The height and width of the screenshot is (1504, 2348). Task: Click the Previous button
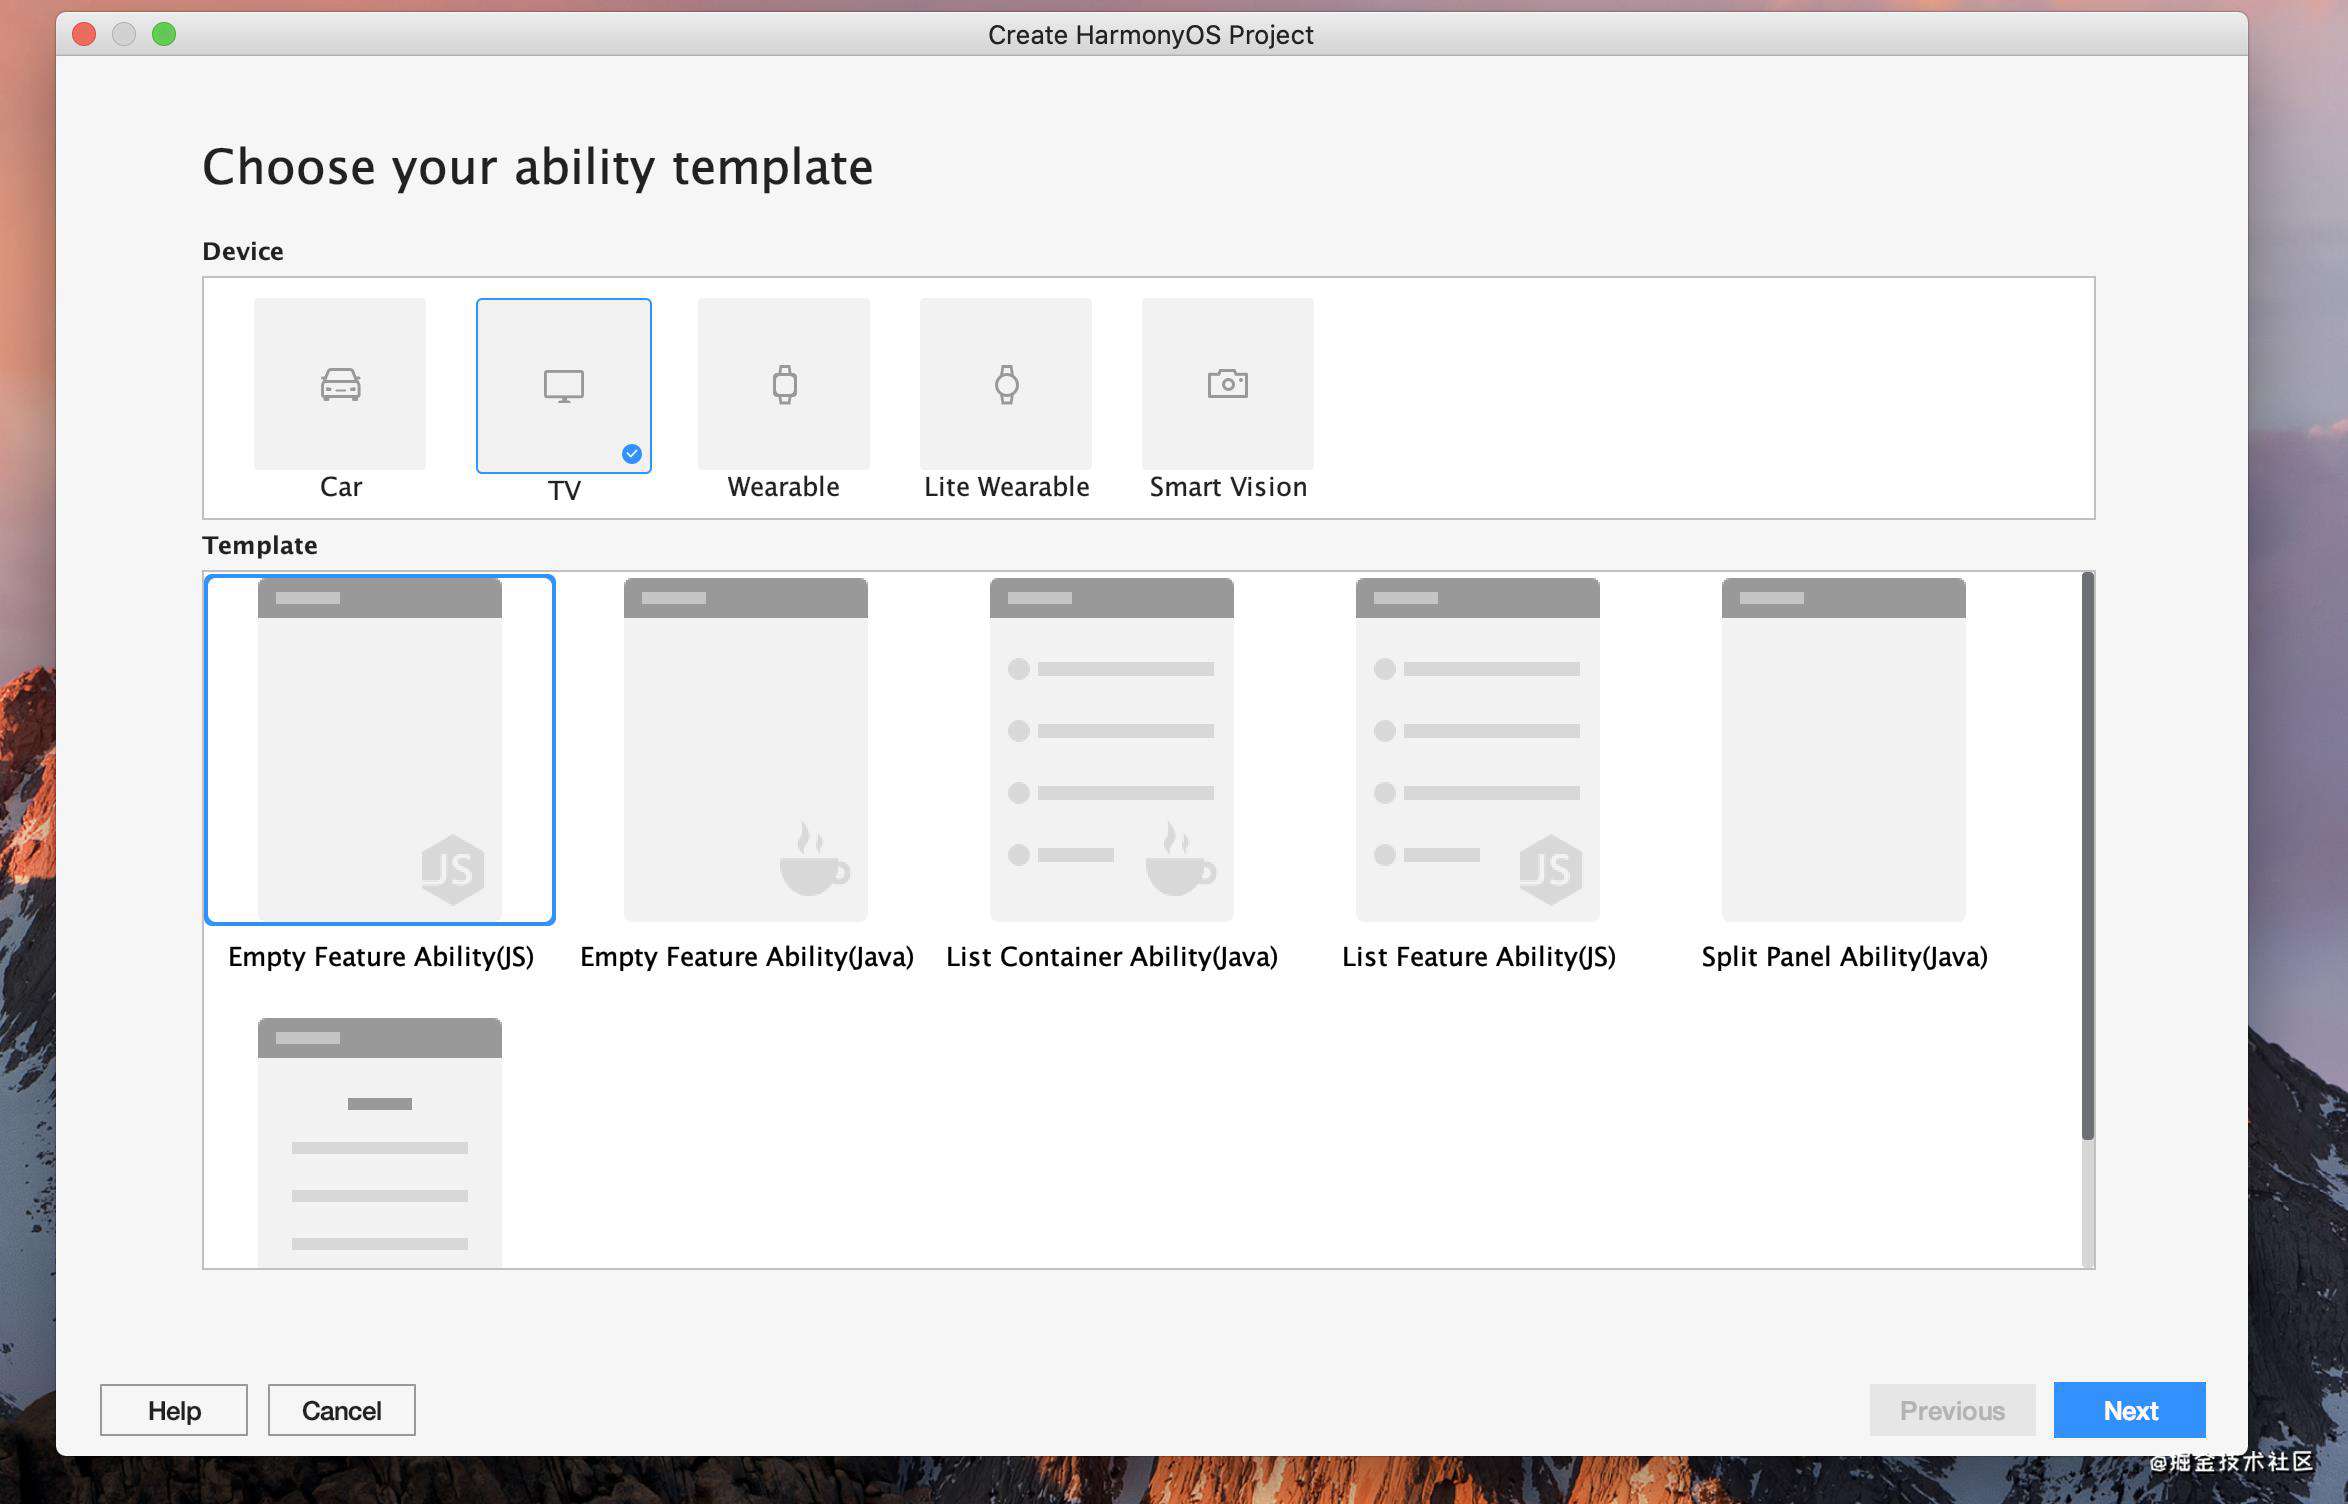tap(1952, 1410)
